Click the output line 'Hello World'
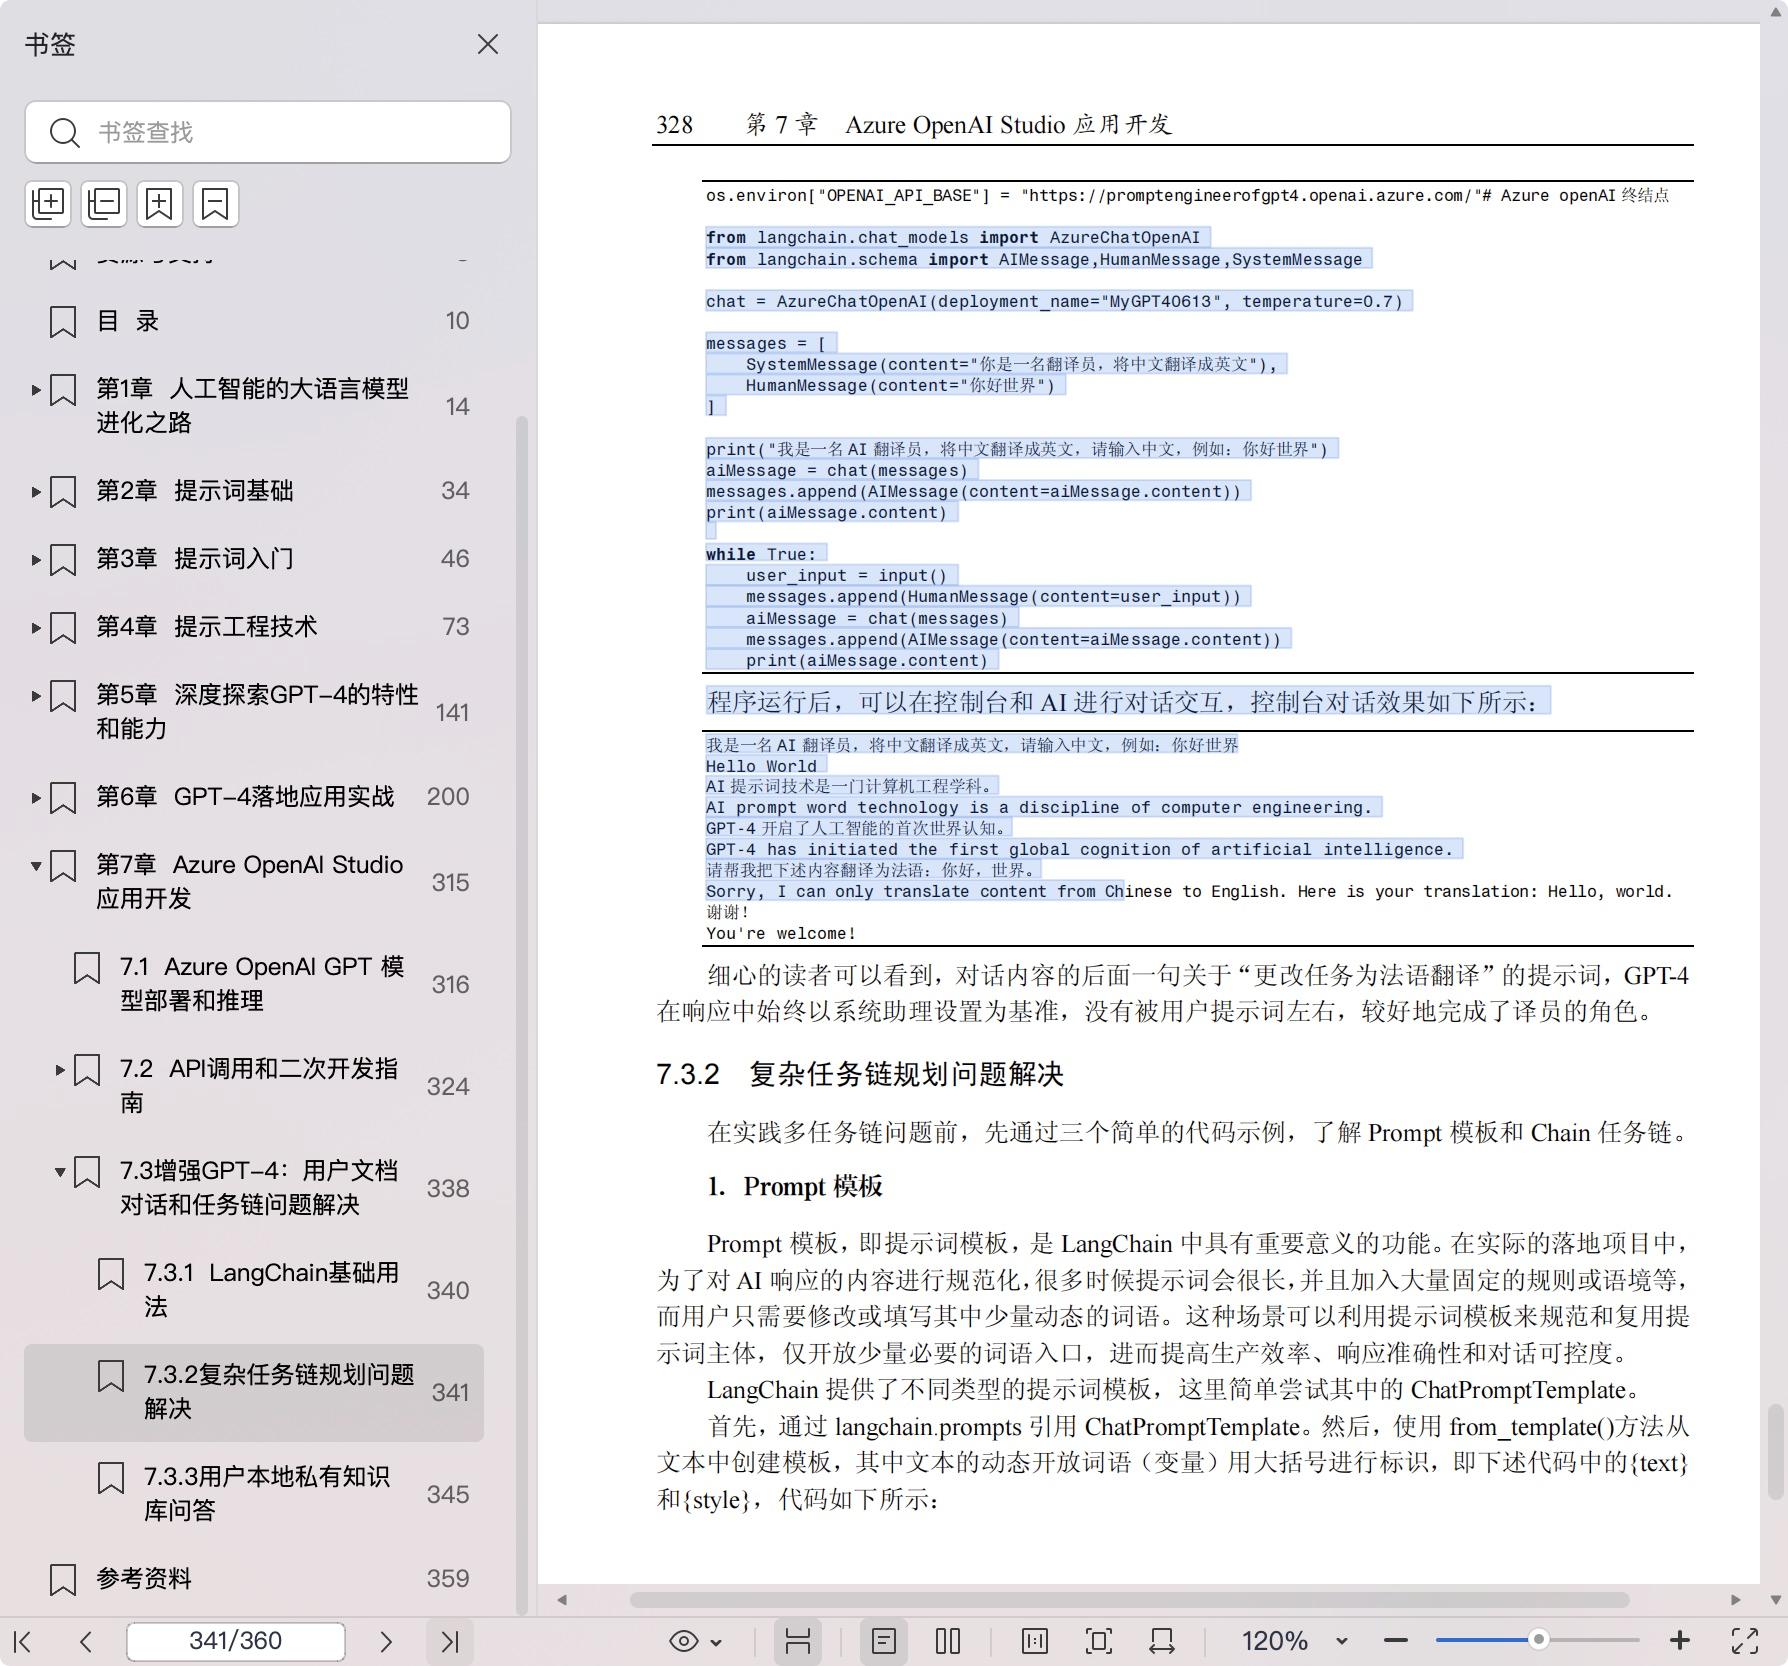The height and width of the screenshot is (1666, 1788). [x=761, y=766]
